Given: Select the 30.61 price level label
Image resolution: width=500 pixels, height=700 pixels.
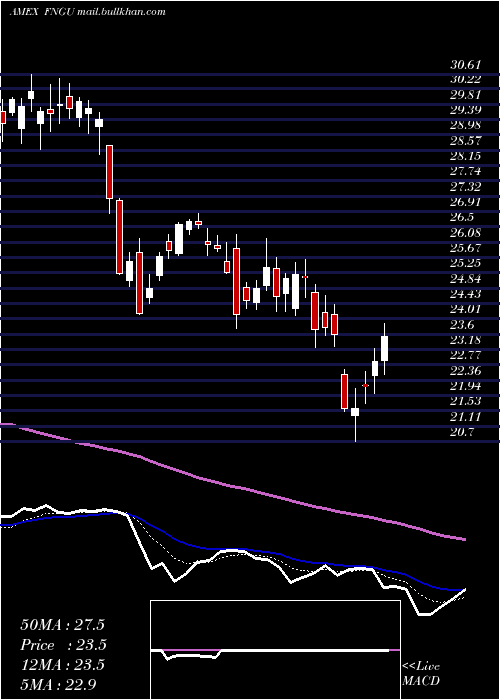Looking at the screenshot, I should 466,65.
